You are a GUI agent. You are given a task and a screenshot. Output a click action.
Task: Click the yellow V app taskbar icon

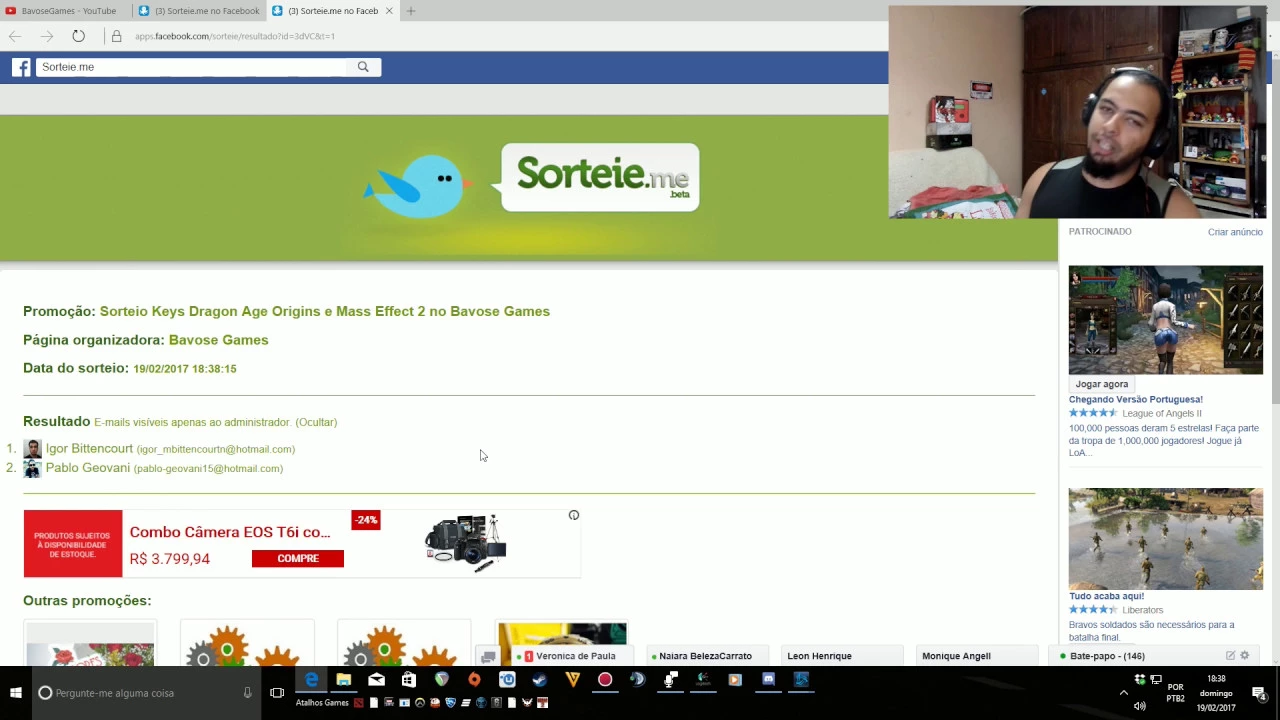(572, 680)
